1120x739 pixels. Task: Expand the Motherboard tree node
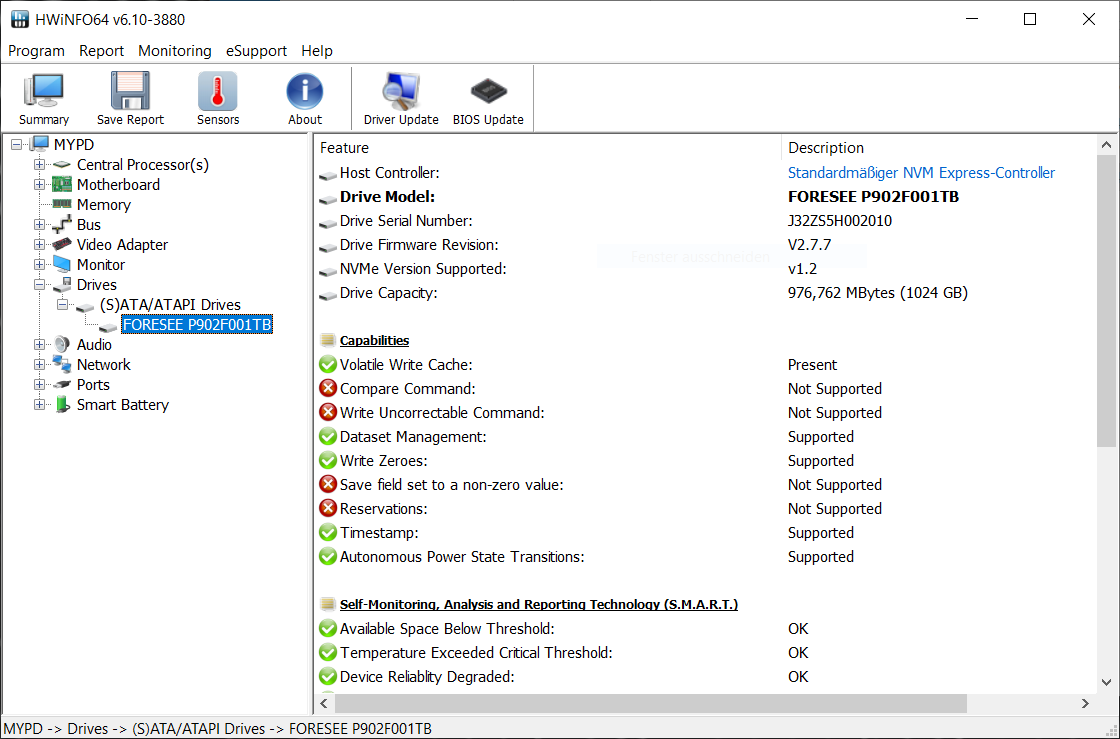(x=39, y=185)
